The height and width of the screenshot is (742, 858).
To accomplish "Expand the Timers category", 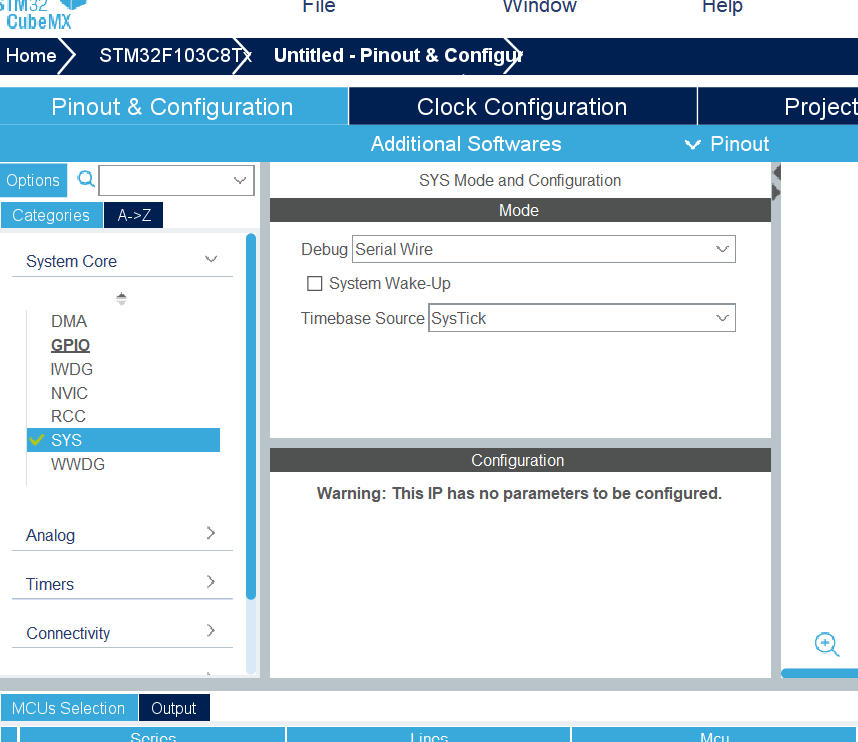I will (211, 582).
